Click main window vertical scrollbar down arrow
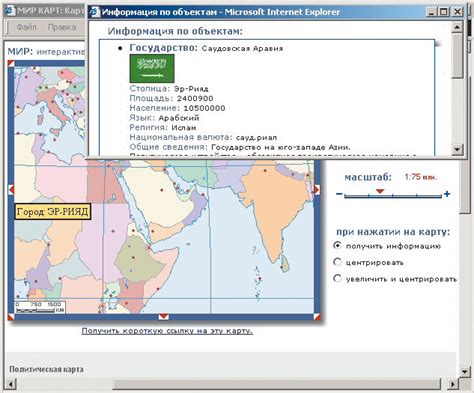Image resolution: width=474 pixels, height=393 pixels. [x=465, y=371]
